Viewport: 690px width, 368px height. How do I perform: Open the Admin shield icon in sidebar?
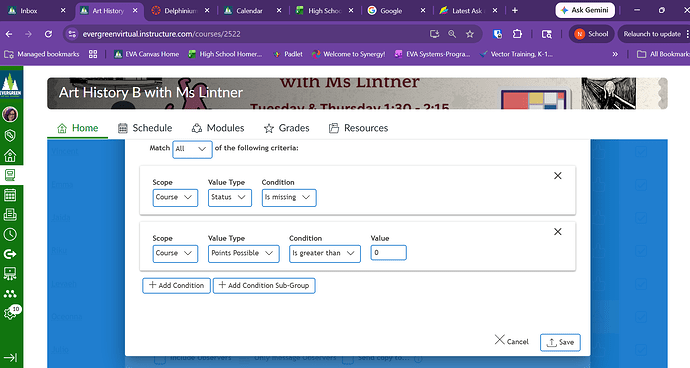[10, 135]
